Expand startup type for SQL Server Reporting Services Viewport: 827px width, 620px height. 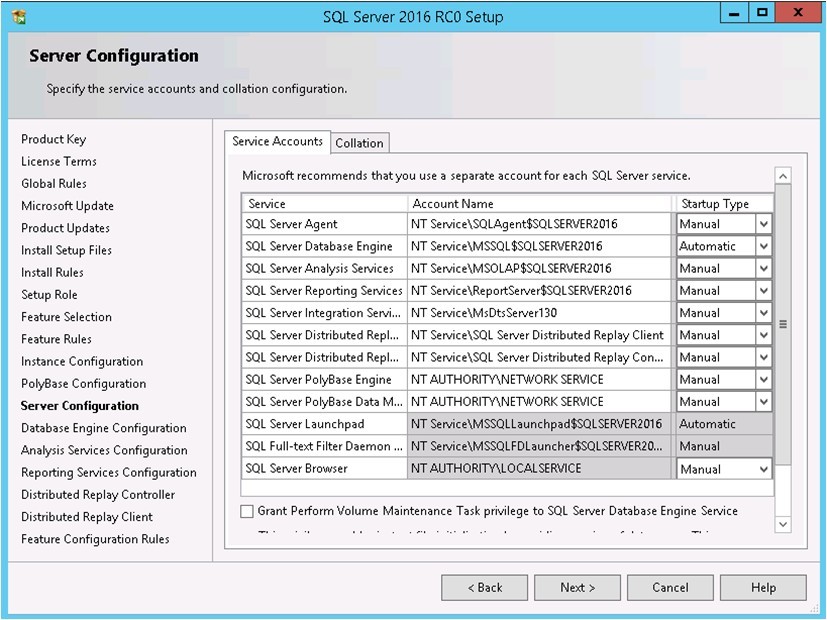click(x=763, y=290)
